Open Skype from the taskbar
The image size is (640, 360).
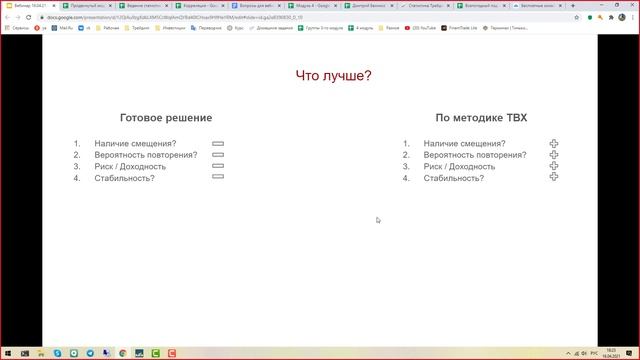58,353
